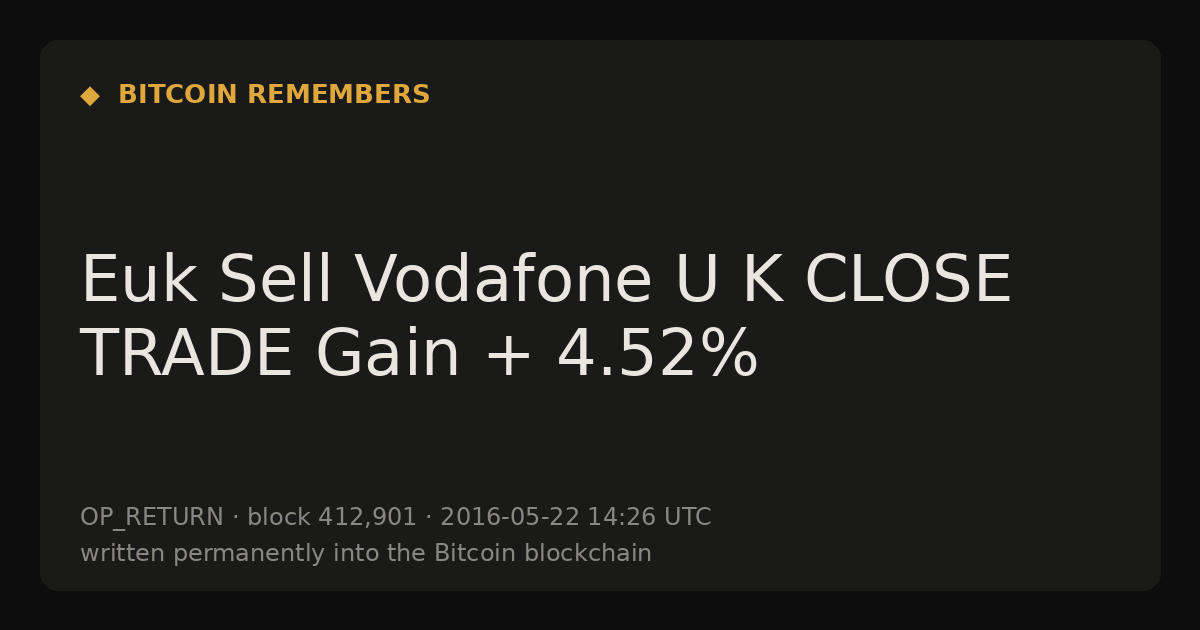Click the word Gain in the message
This screenshot has height=630, width=1200.
pyautogui.click(x=388, y=355)
